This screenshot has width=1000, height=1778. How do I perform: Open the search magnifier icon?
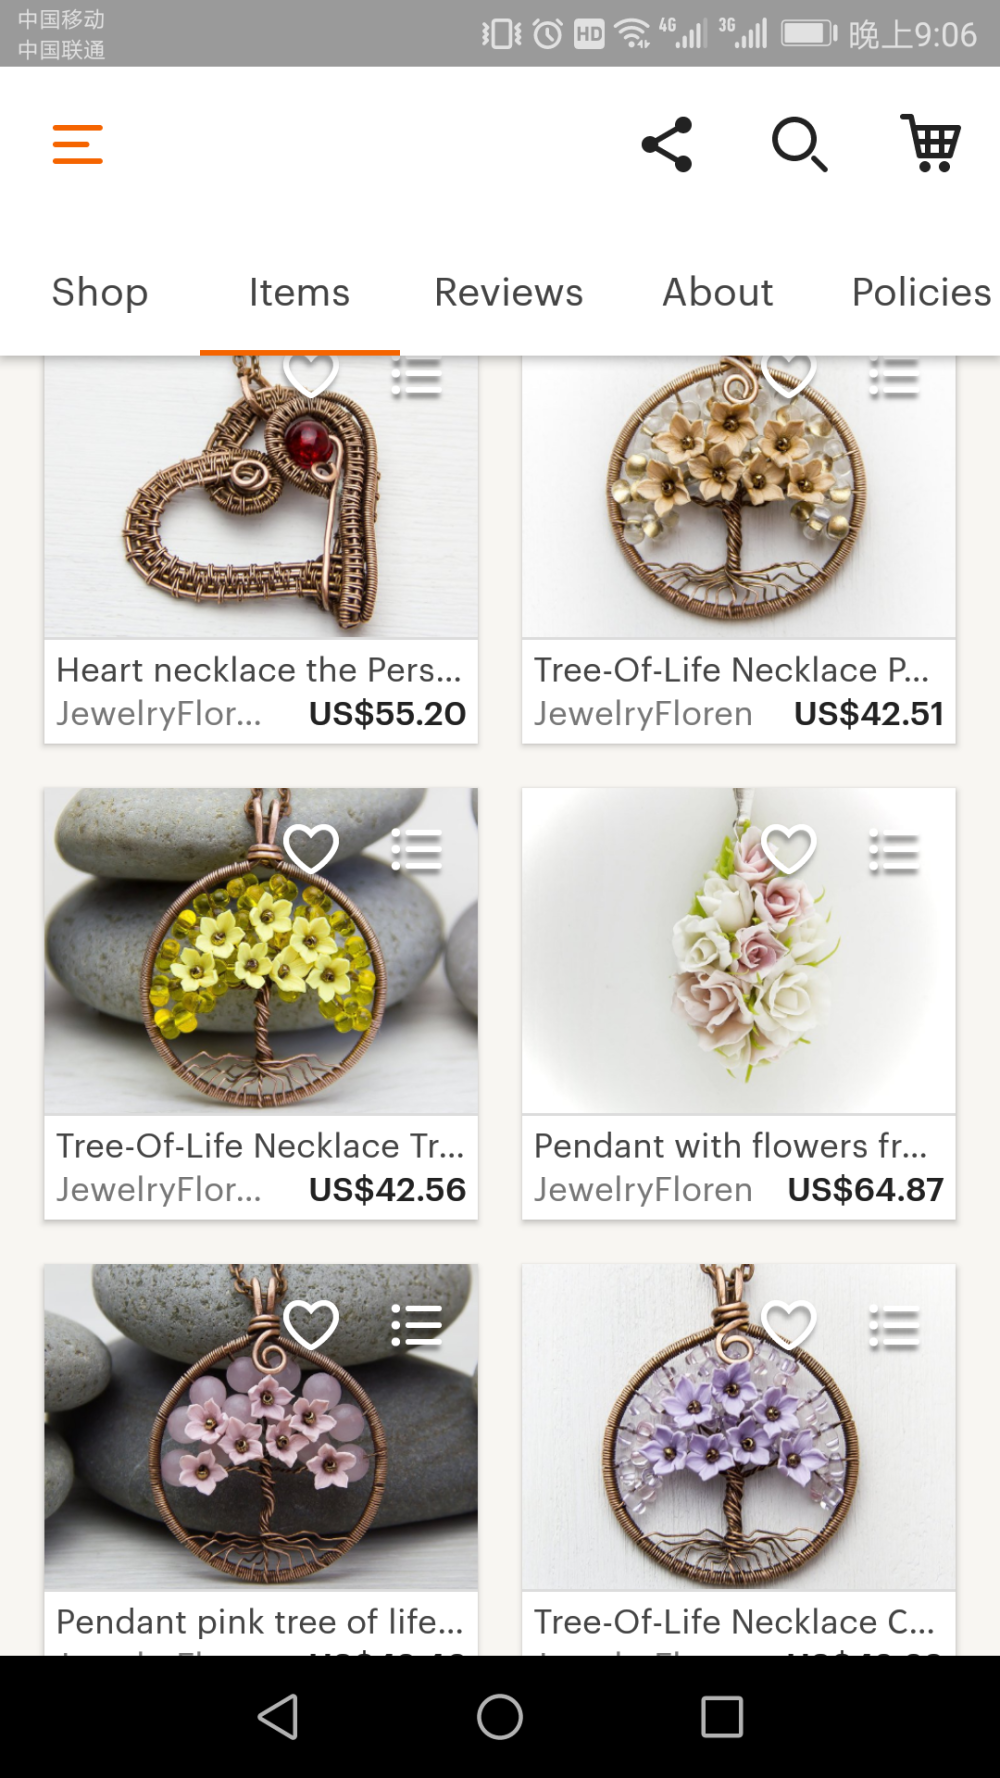point(799,144)
